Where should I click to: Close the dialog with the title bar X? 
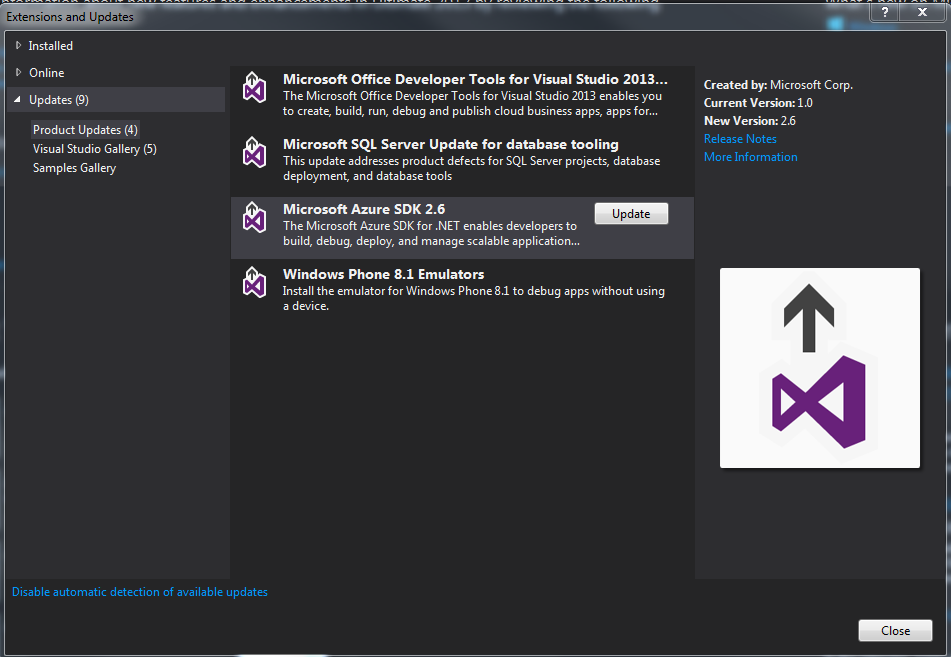tap(922, 12)
